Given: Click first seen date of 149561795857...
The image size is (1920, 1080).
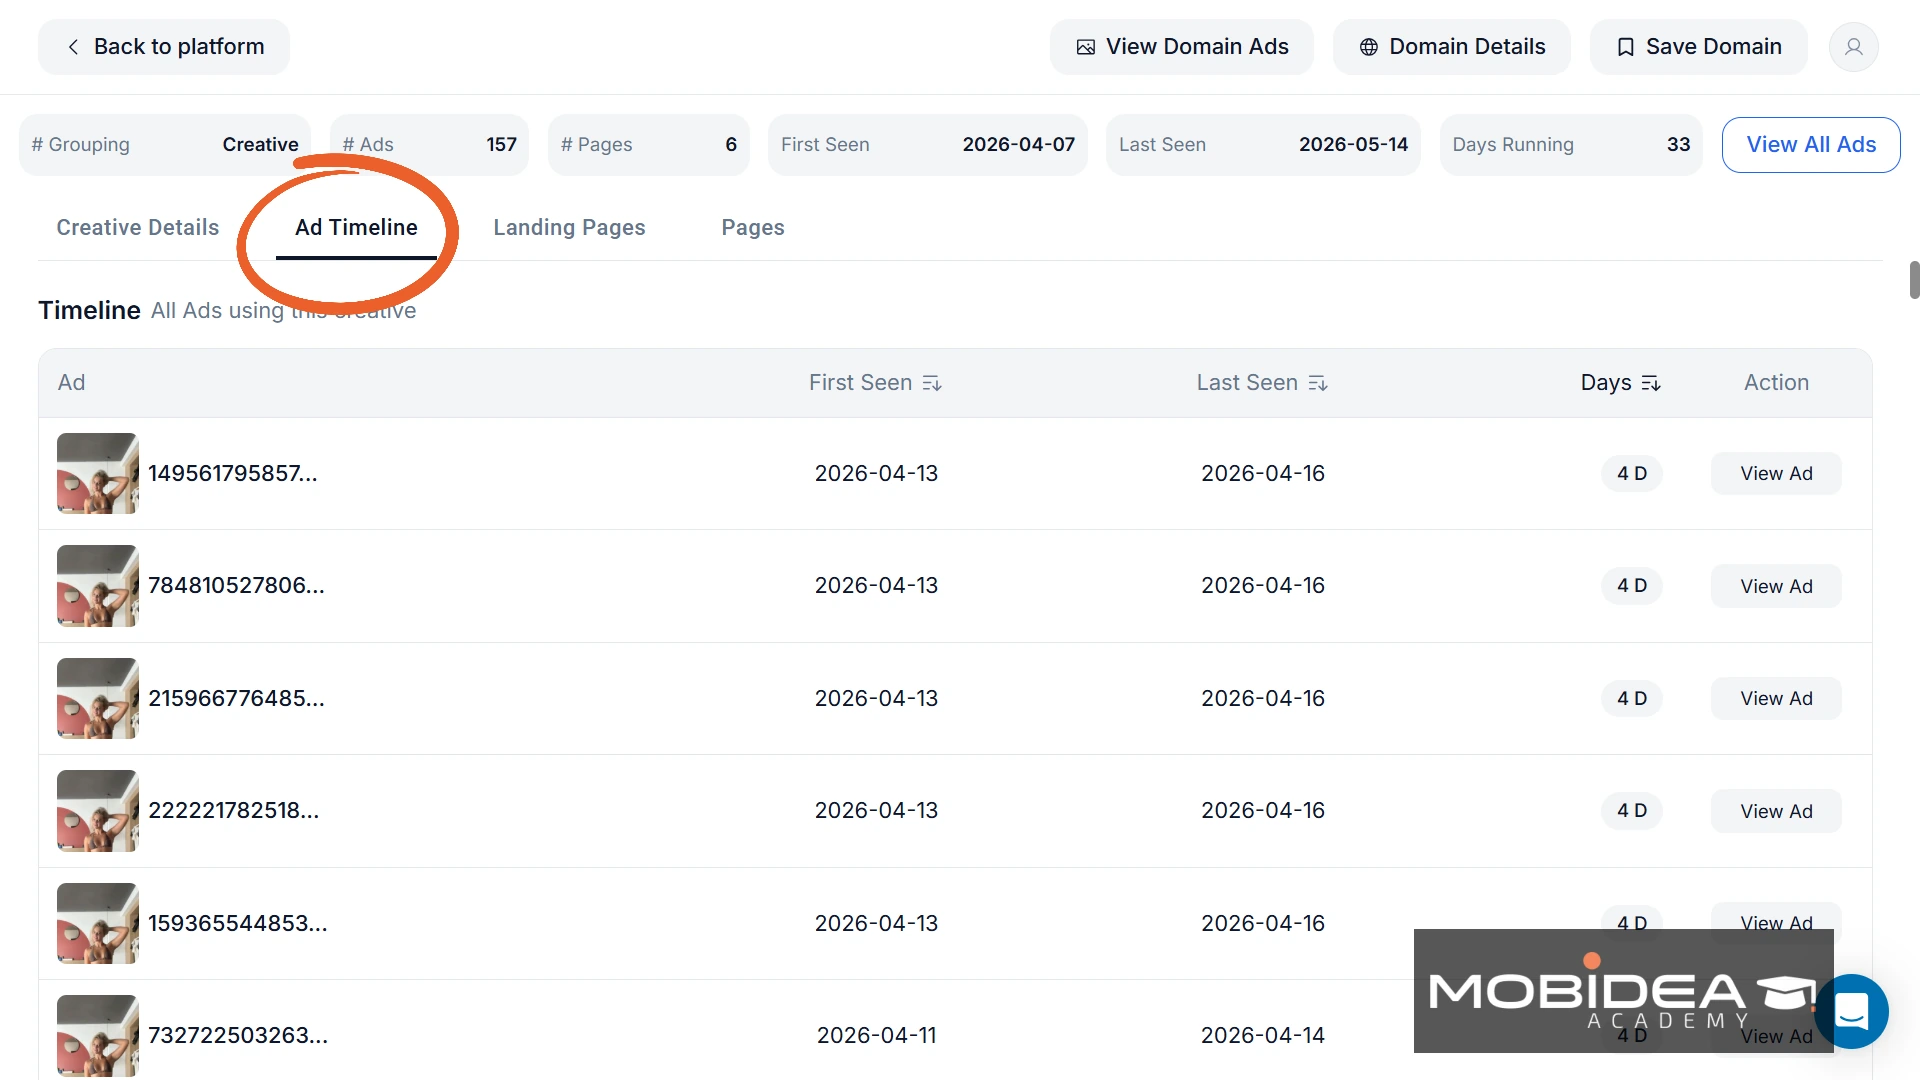Looking at the screenshot, I should [877, 474].
